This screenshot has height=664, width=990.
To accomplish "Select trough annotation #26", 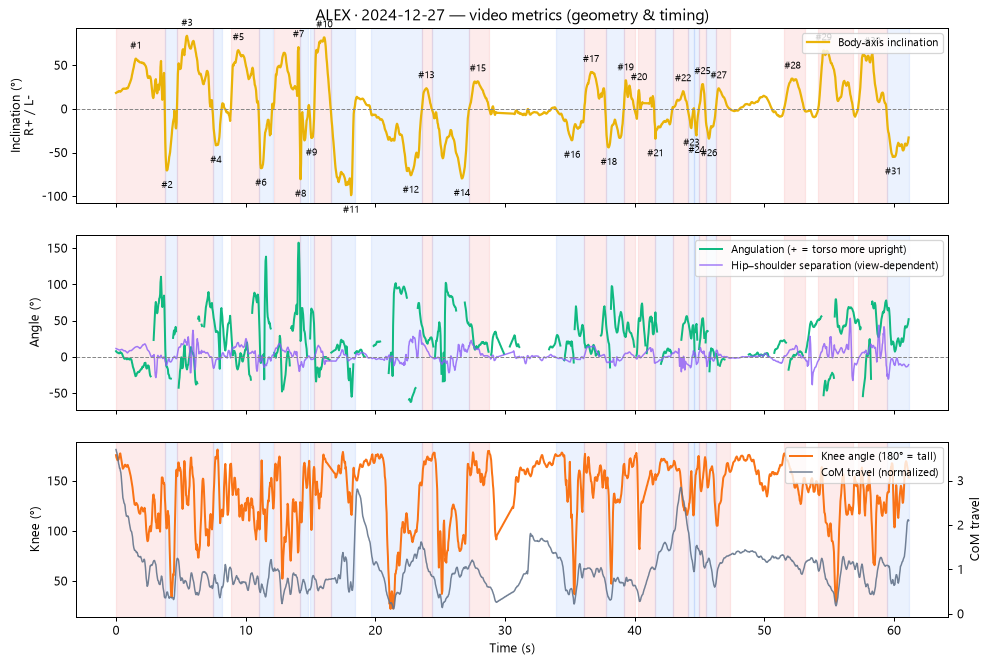I will click(709, 153).
